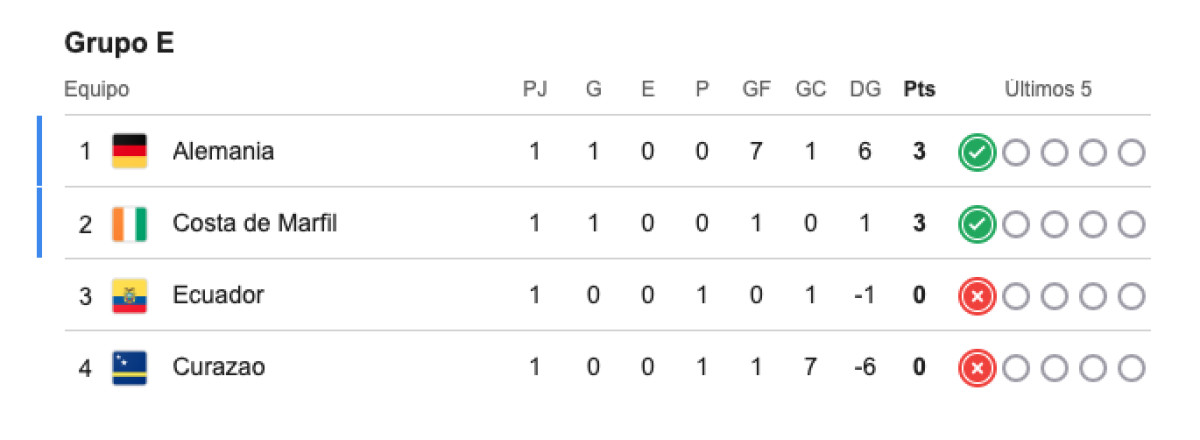Click Alemania's GF value of 7
This screenshot has height=440, width=1200.
756,151
